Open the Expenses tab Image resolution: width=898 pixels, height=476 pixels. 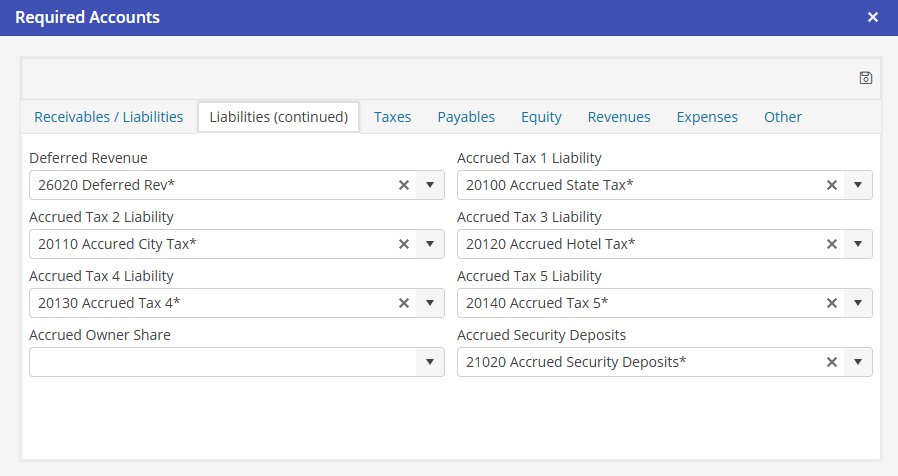[x=707, y=117]
